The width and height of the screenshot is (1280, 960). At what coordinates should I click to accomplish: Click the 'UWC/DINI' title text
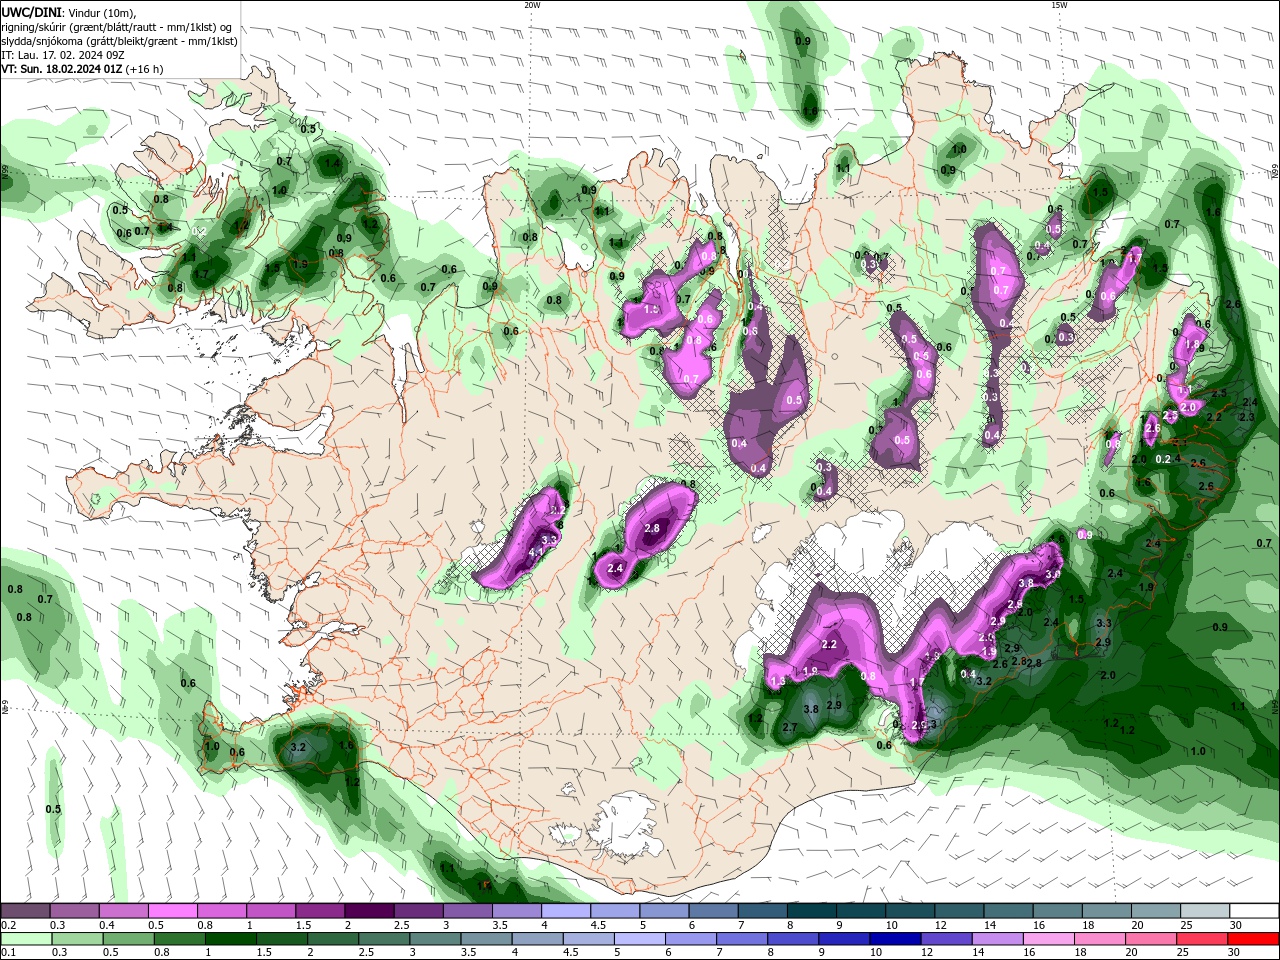31,12
